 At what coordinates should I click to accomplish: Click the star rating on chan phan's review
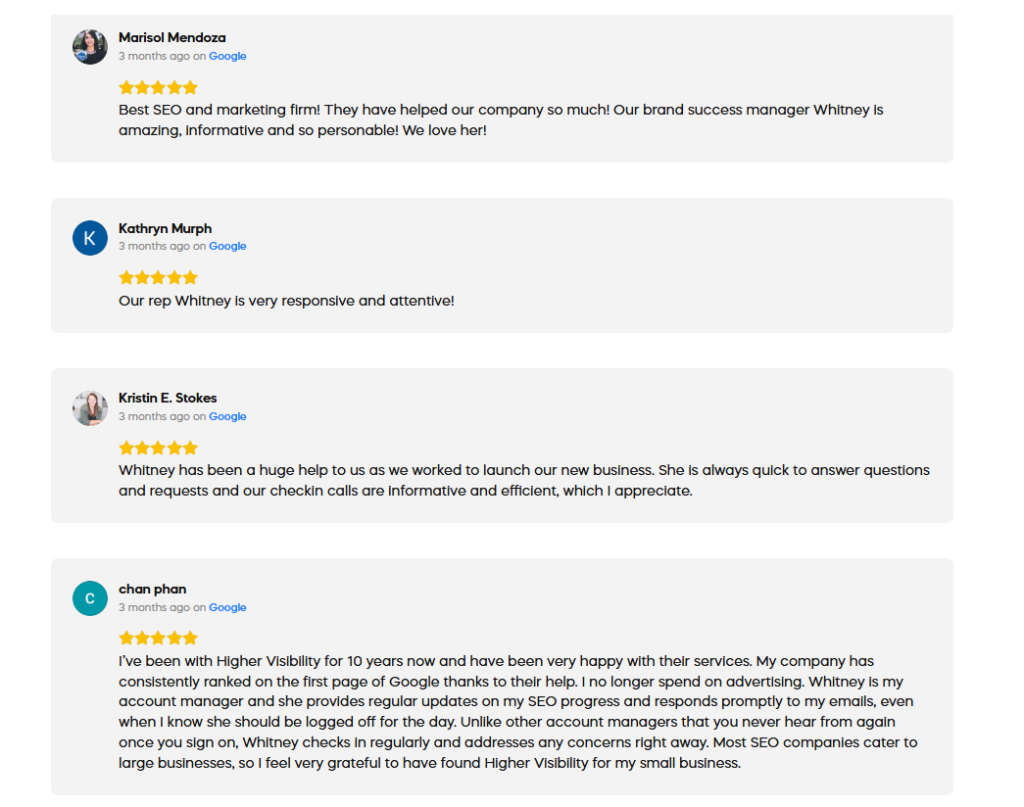point(158,638)
